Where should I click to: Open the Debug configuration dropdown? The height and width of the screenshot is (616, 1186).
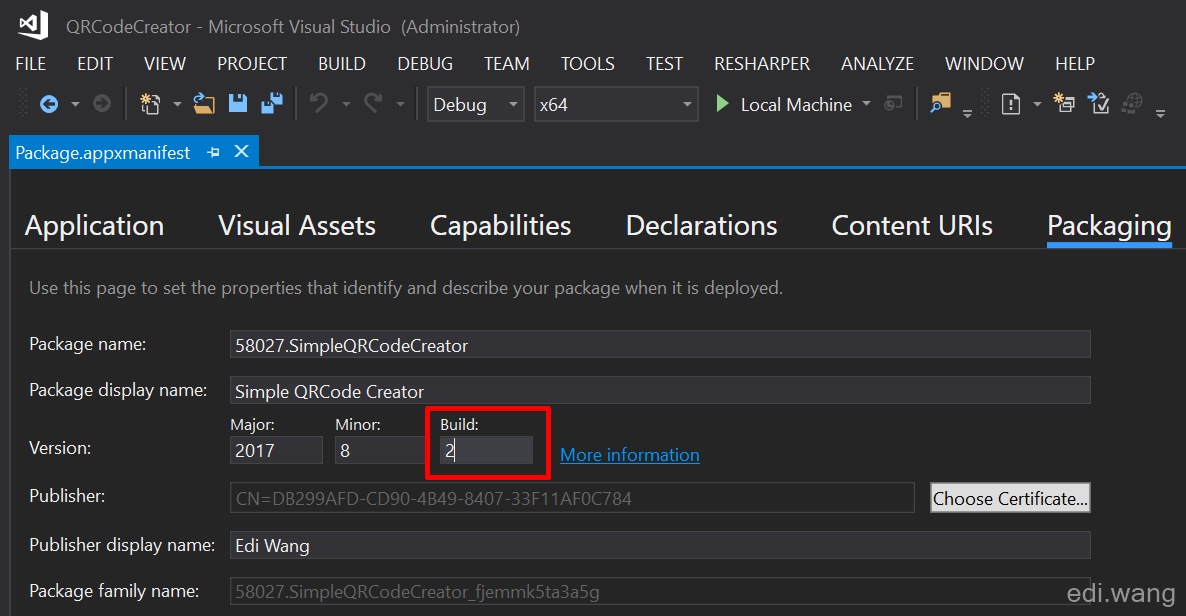(476, 104)
